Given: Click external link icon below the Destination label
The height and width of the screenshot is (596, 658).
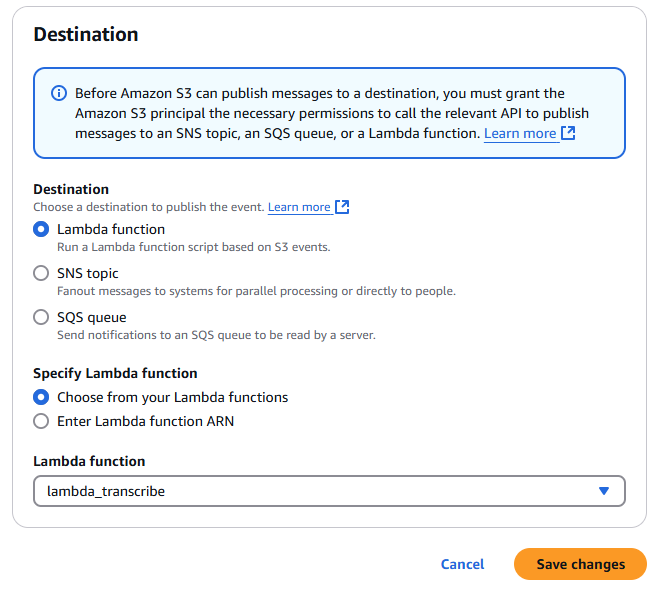Looking at the screenshot, I should tap(342, 207).
